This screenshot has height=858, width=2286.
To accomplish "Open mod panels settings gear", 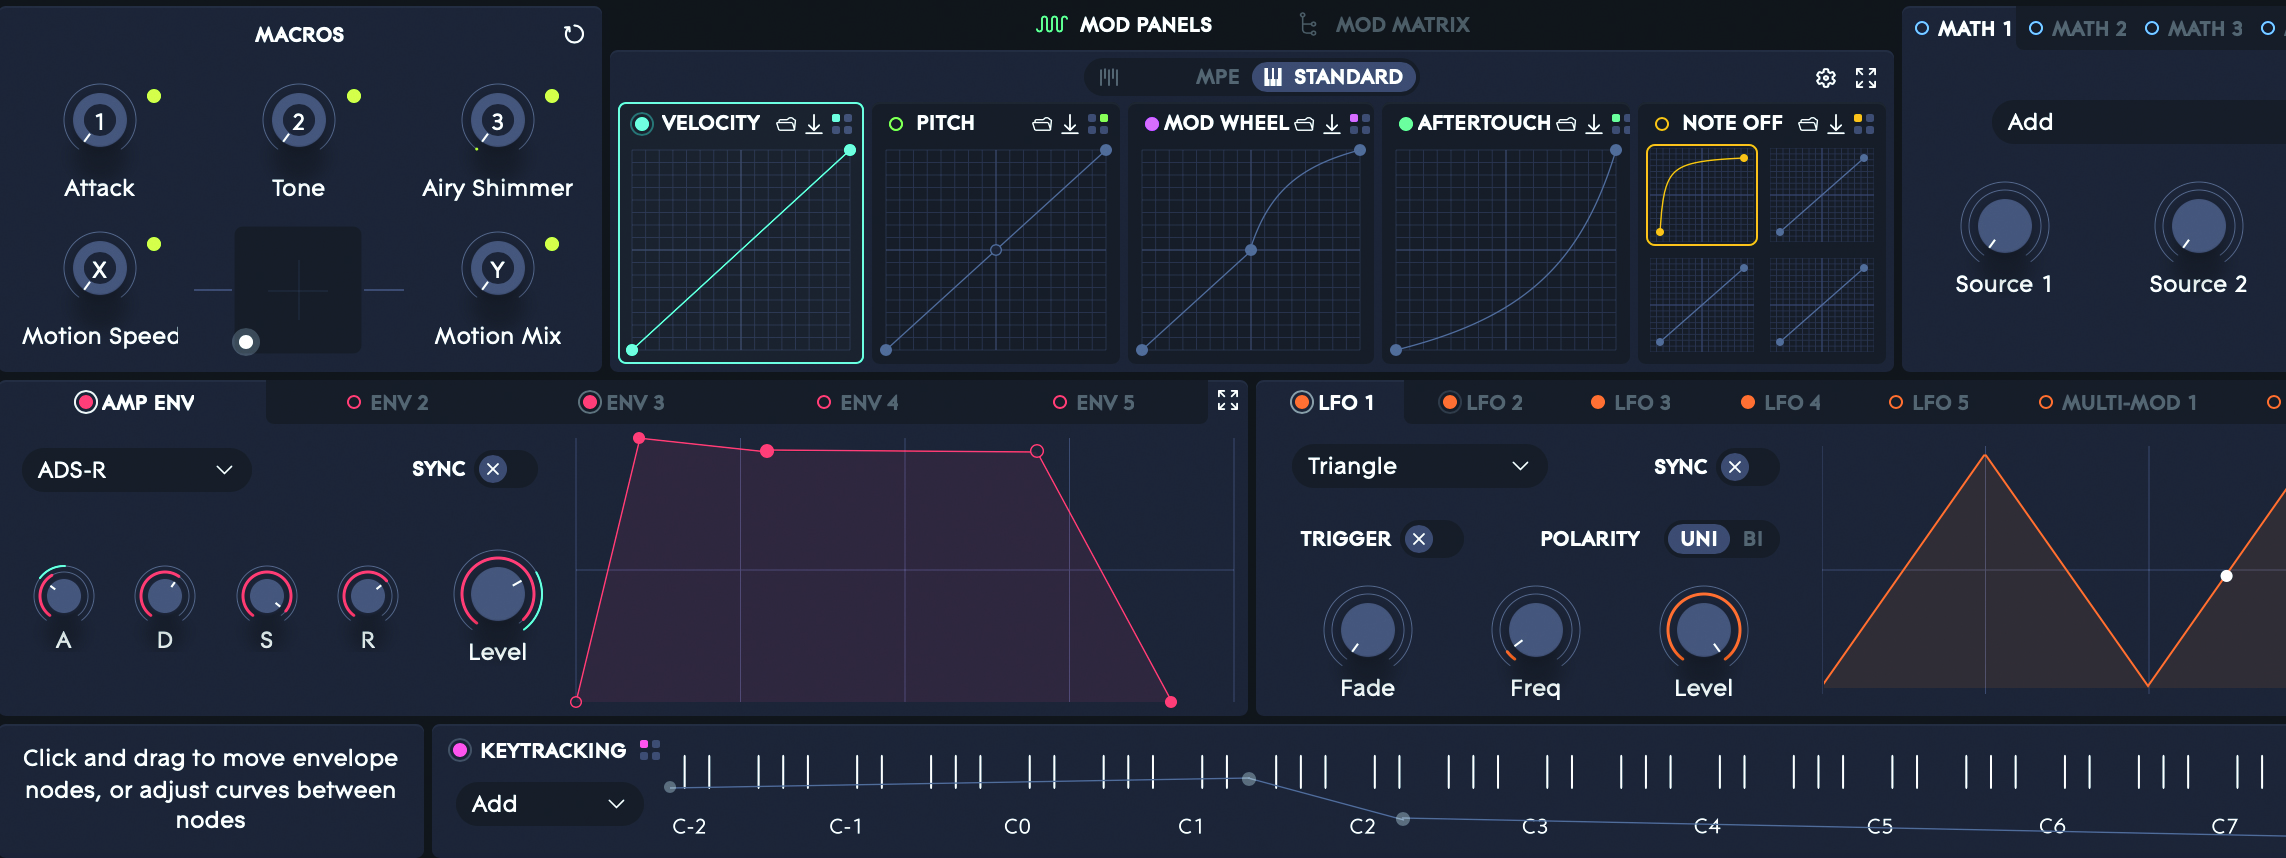I will (x=1826, y=78).
